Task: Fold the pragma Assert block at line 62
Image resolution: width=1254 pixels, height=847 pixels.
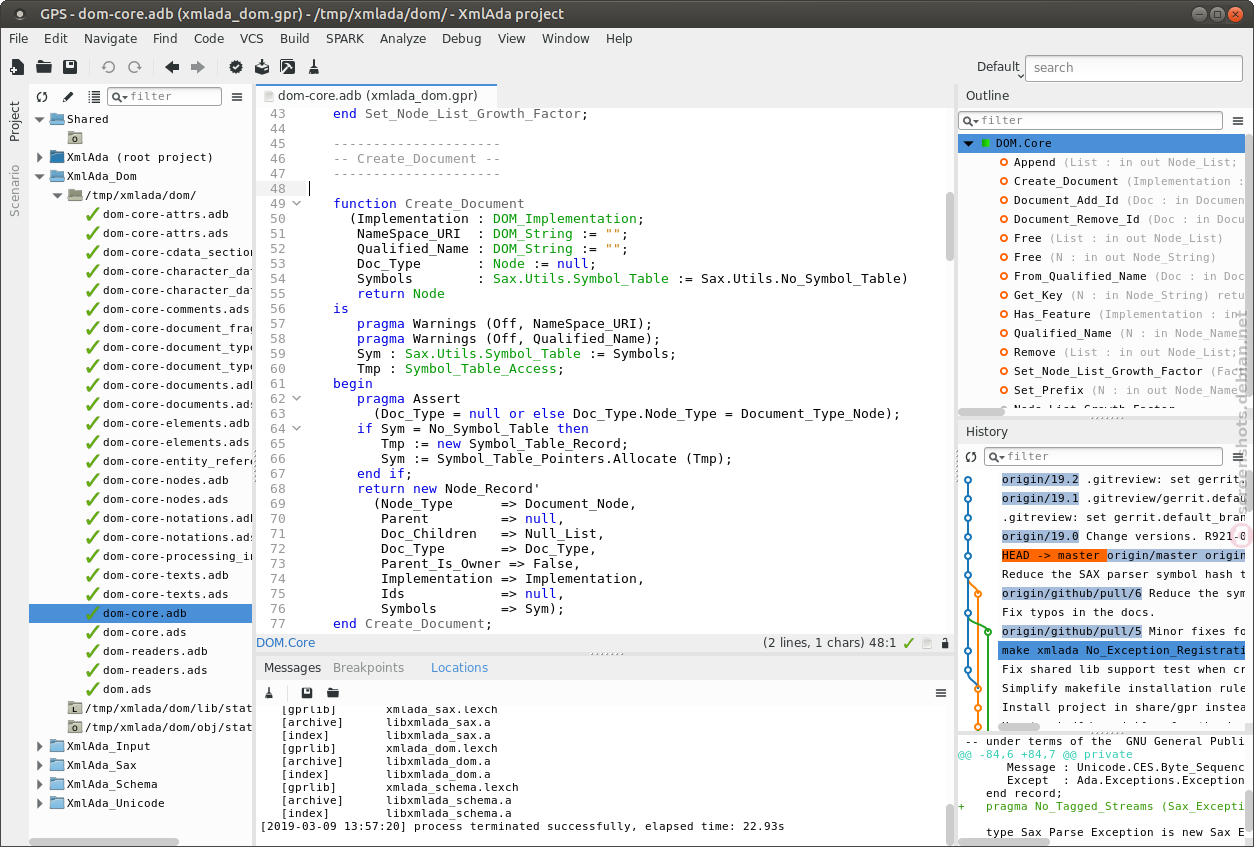Action: 297,399
